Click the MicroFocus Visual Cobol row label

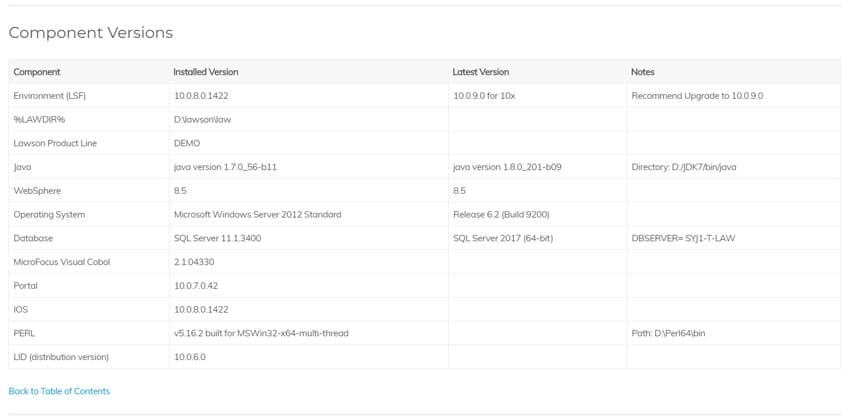click(x=62, y=262)
